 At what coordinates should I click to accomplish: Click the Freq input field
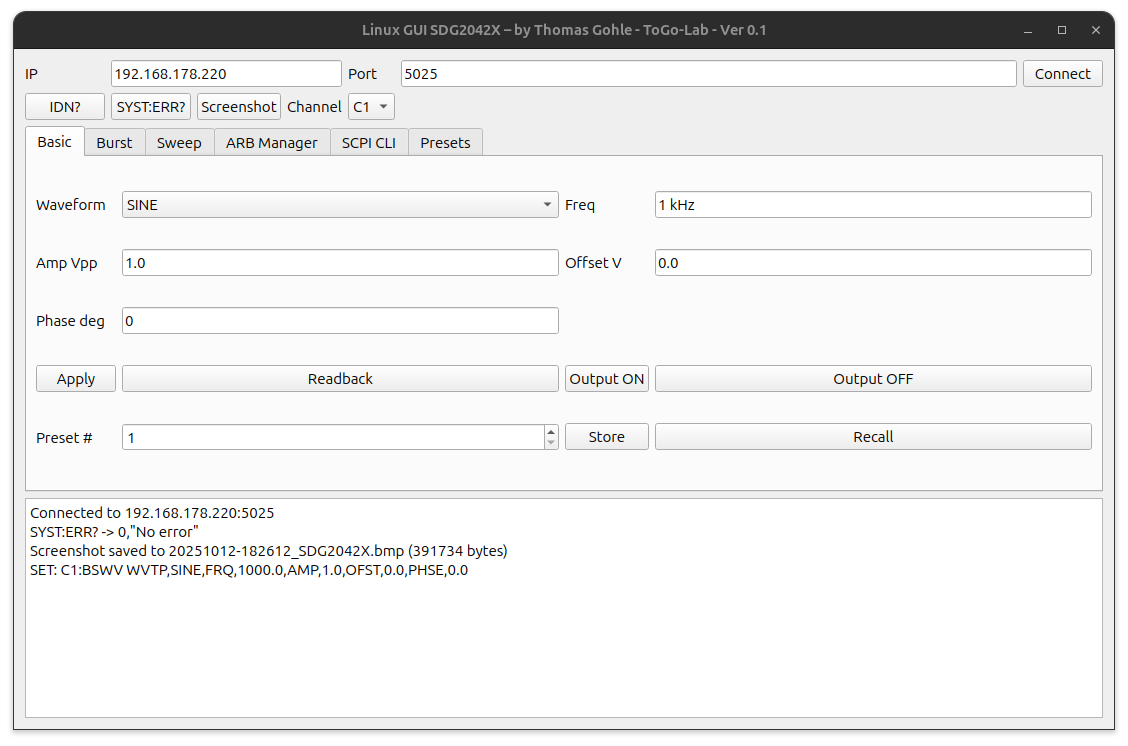coord(872,205)
